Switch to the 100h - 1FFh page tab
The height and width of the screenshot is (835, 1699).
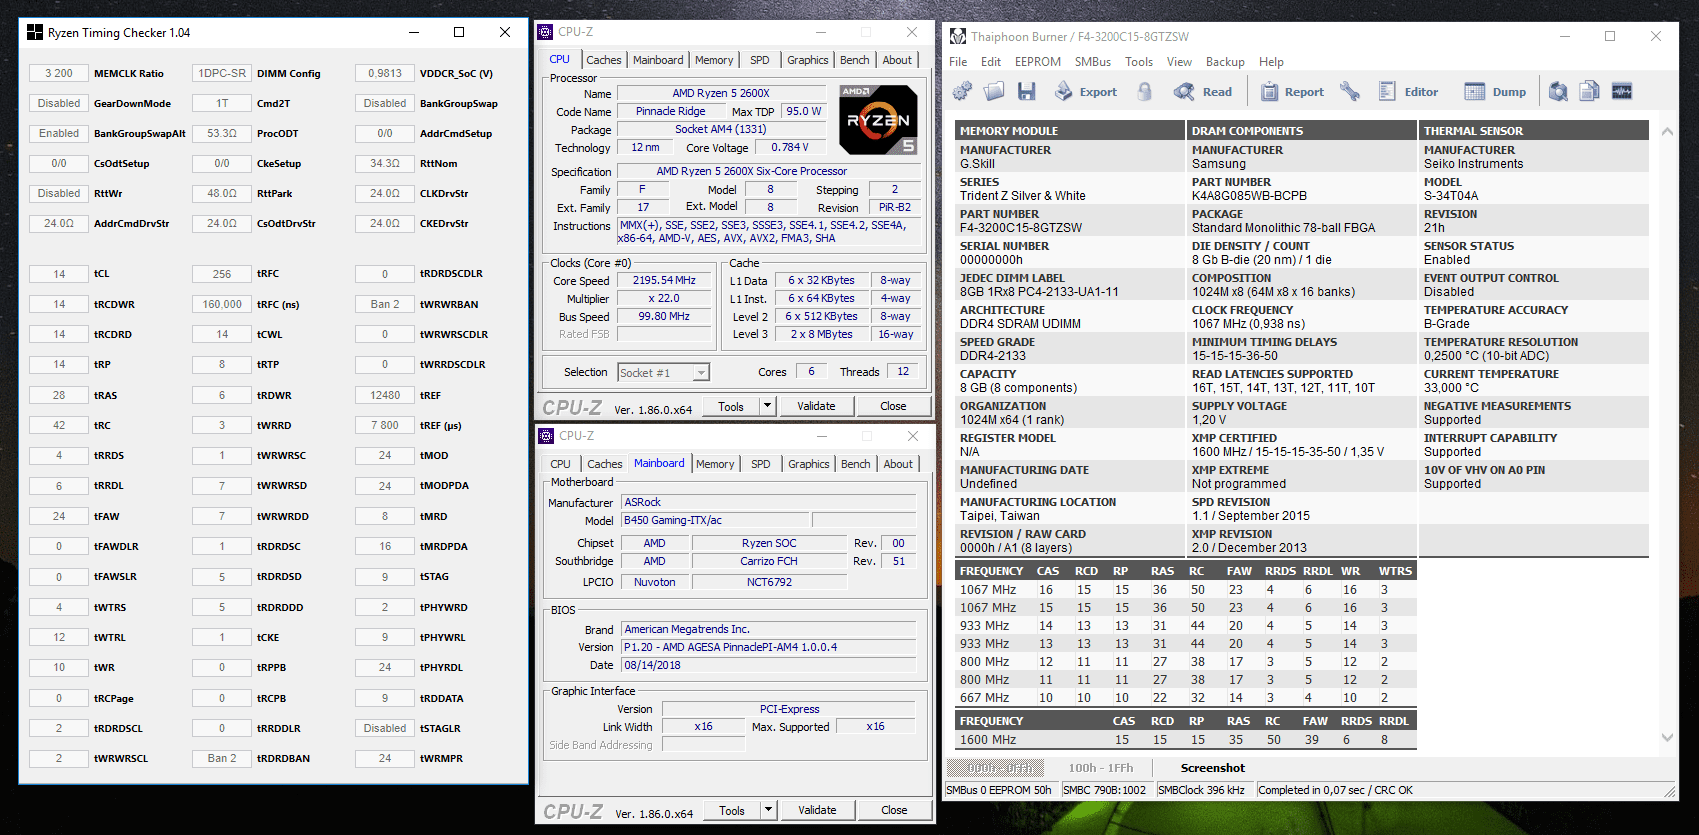coord(1100,768)
